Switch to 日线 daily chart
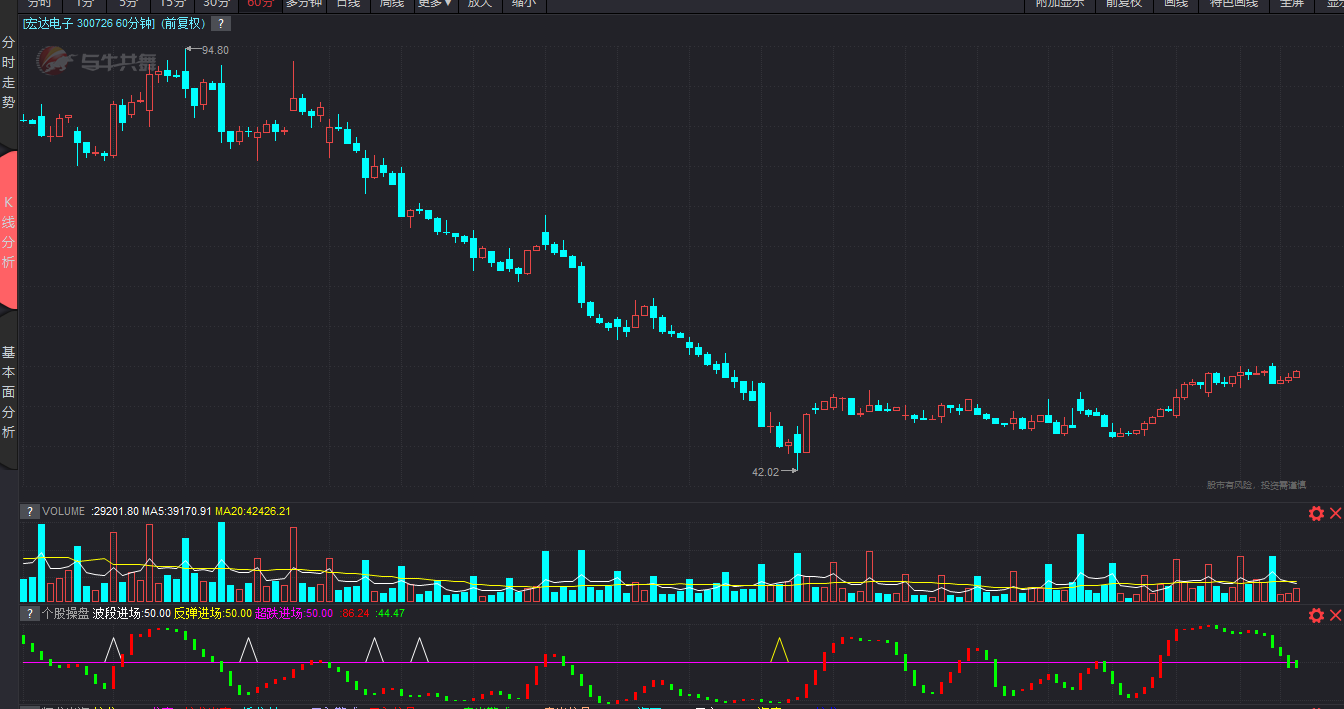The width and height of the screenshot is (1344, 709). (348, 4)
